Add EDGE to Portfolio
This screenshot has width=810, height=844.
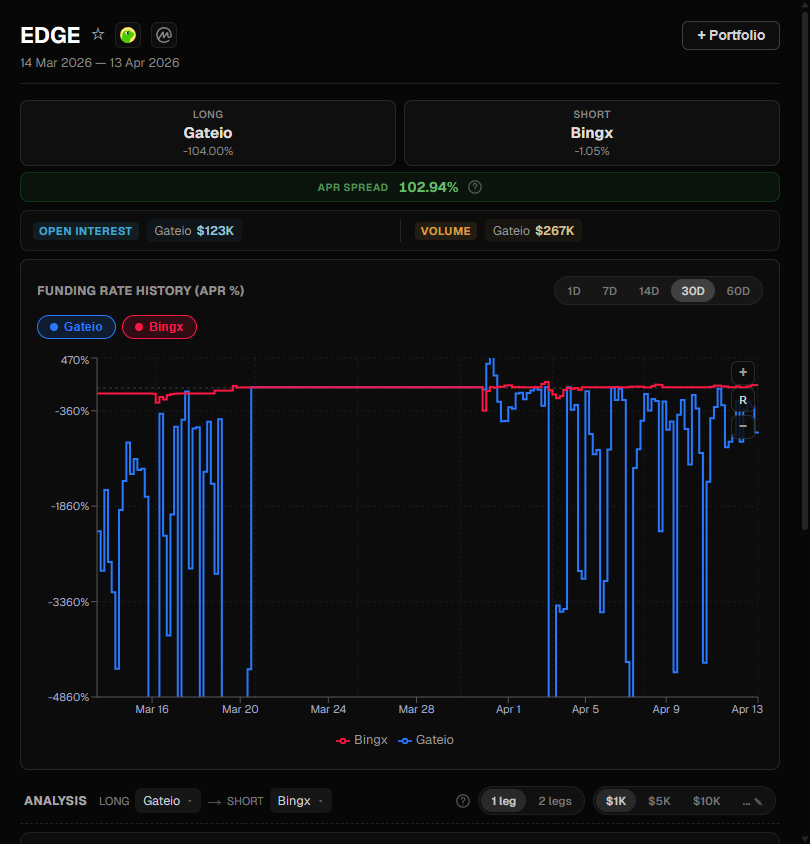coord(730,35)
